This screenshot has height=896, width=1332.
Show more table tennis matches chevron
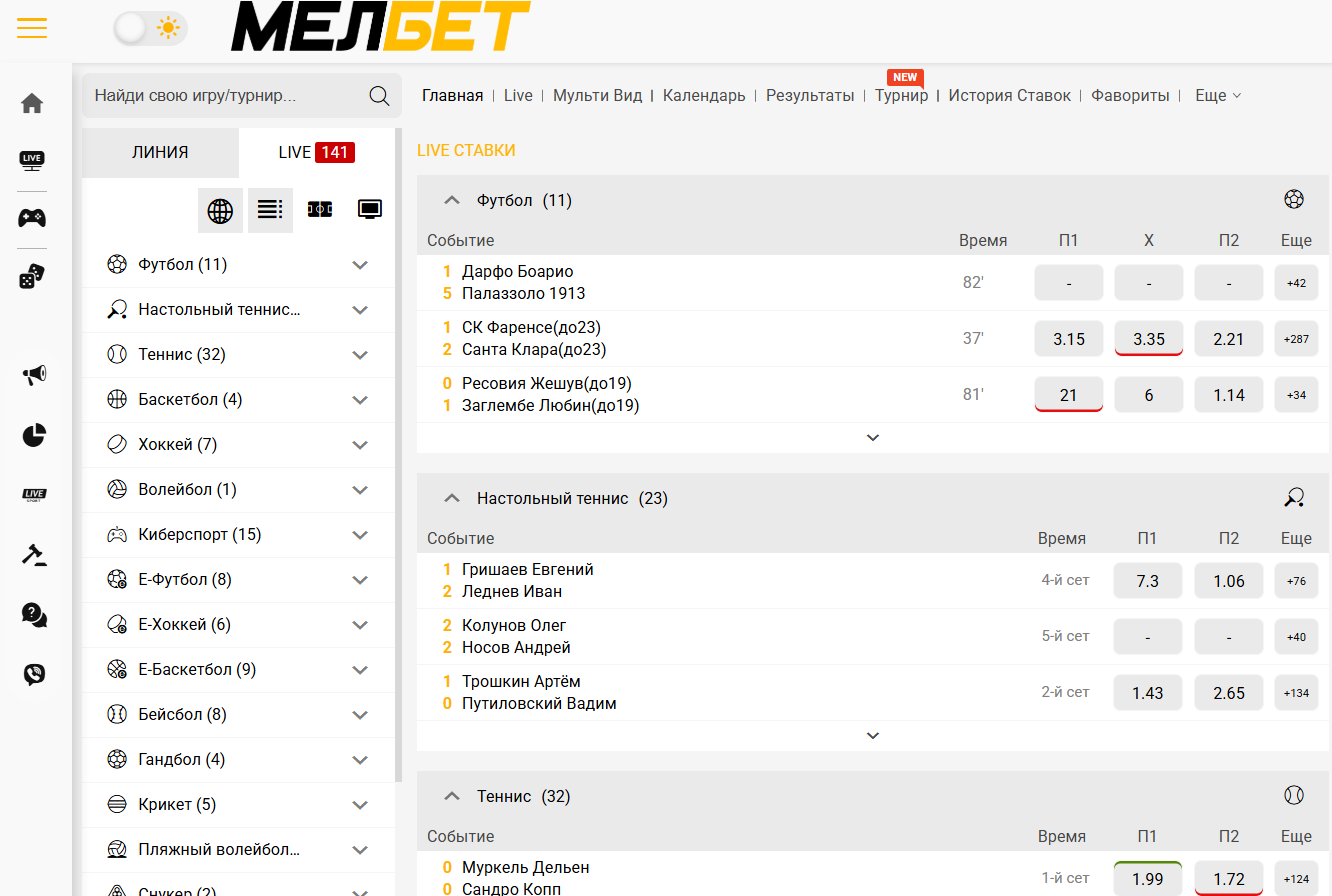click(873, 736)
